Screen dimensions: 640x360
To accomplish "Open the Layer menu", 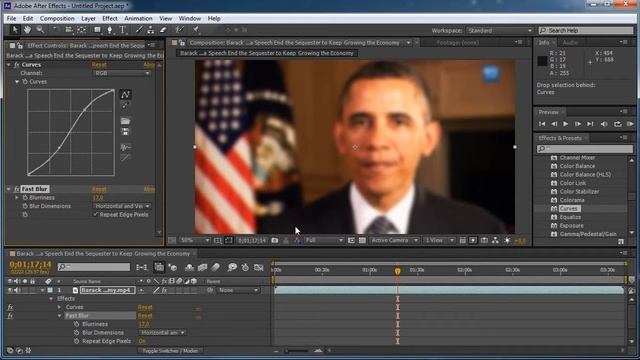I will coord(88,18).
